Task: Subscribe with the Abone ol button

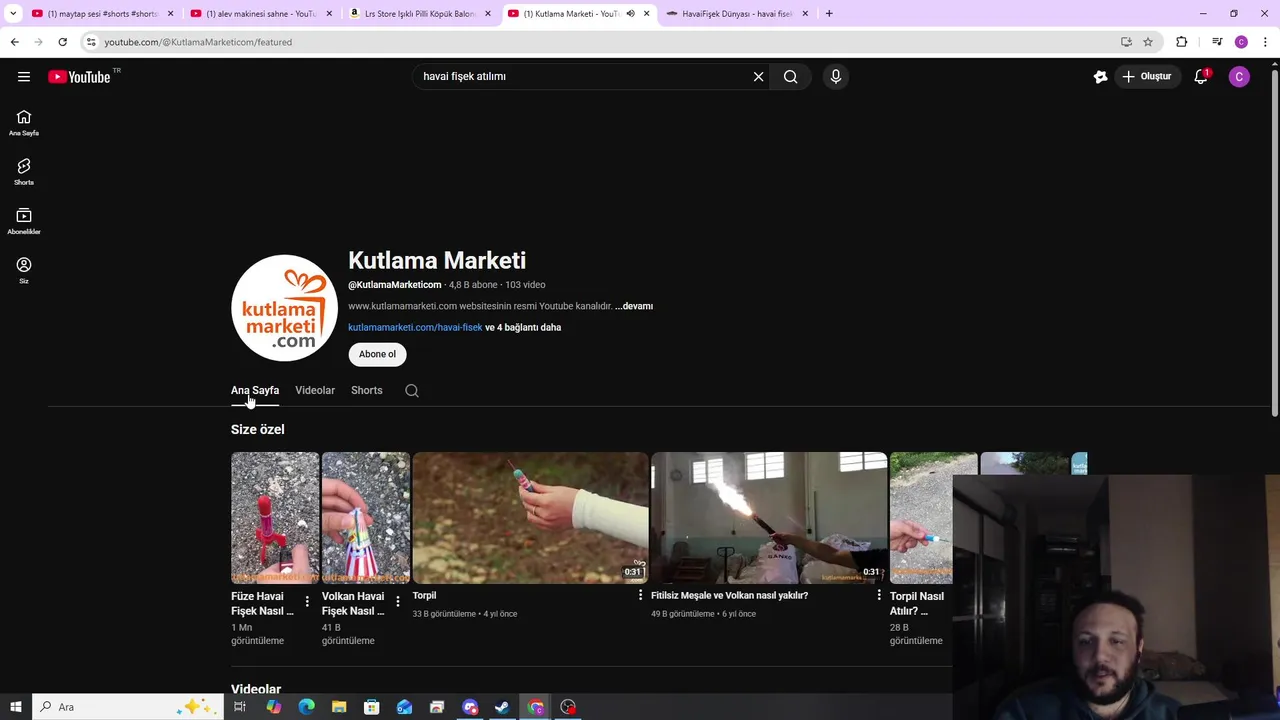Action: [x=377, y=354]
